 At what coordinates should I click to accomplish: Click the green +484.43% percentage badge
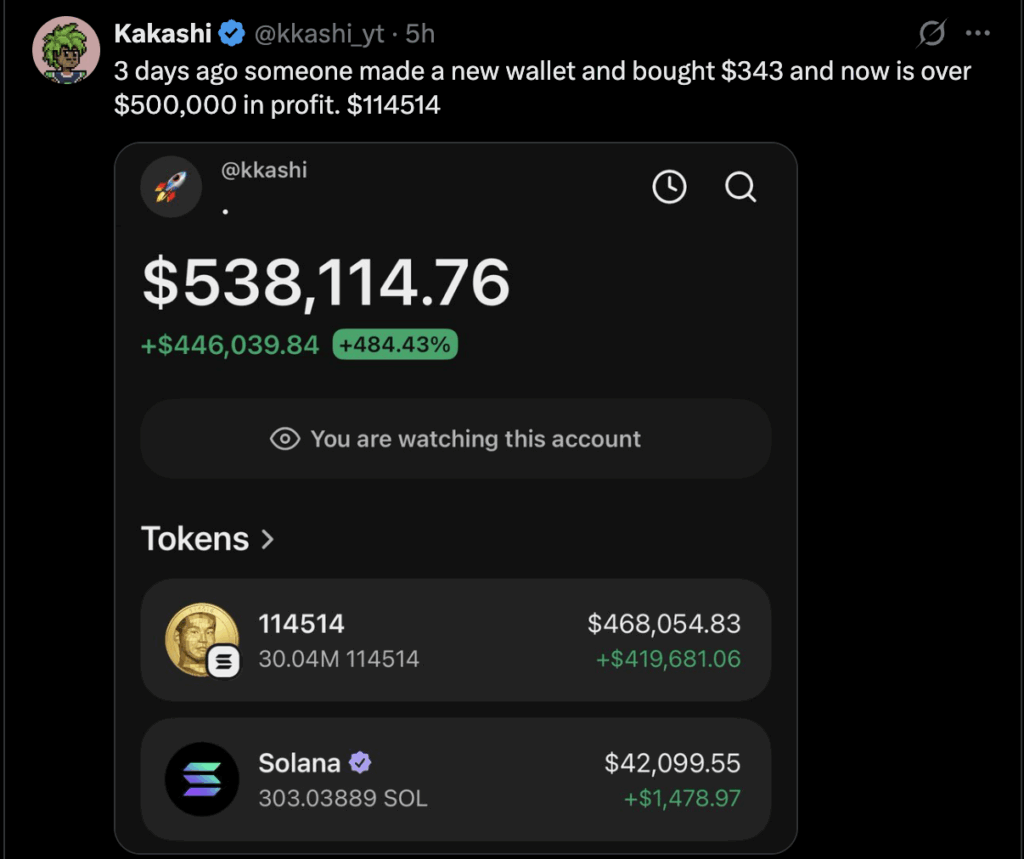pos(394,344)
